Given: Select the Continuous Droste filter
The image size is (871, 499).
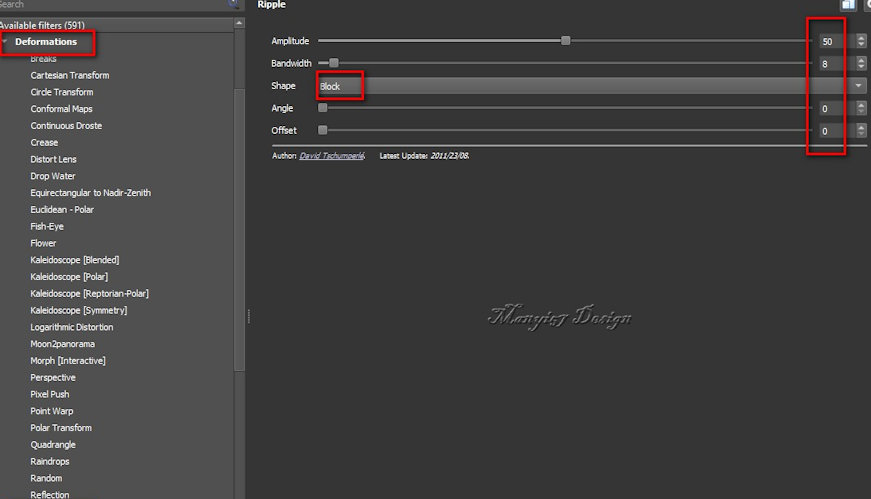Looking at the screenshot, I should point(66,126).
